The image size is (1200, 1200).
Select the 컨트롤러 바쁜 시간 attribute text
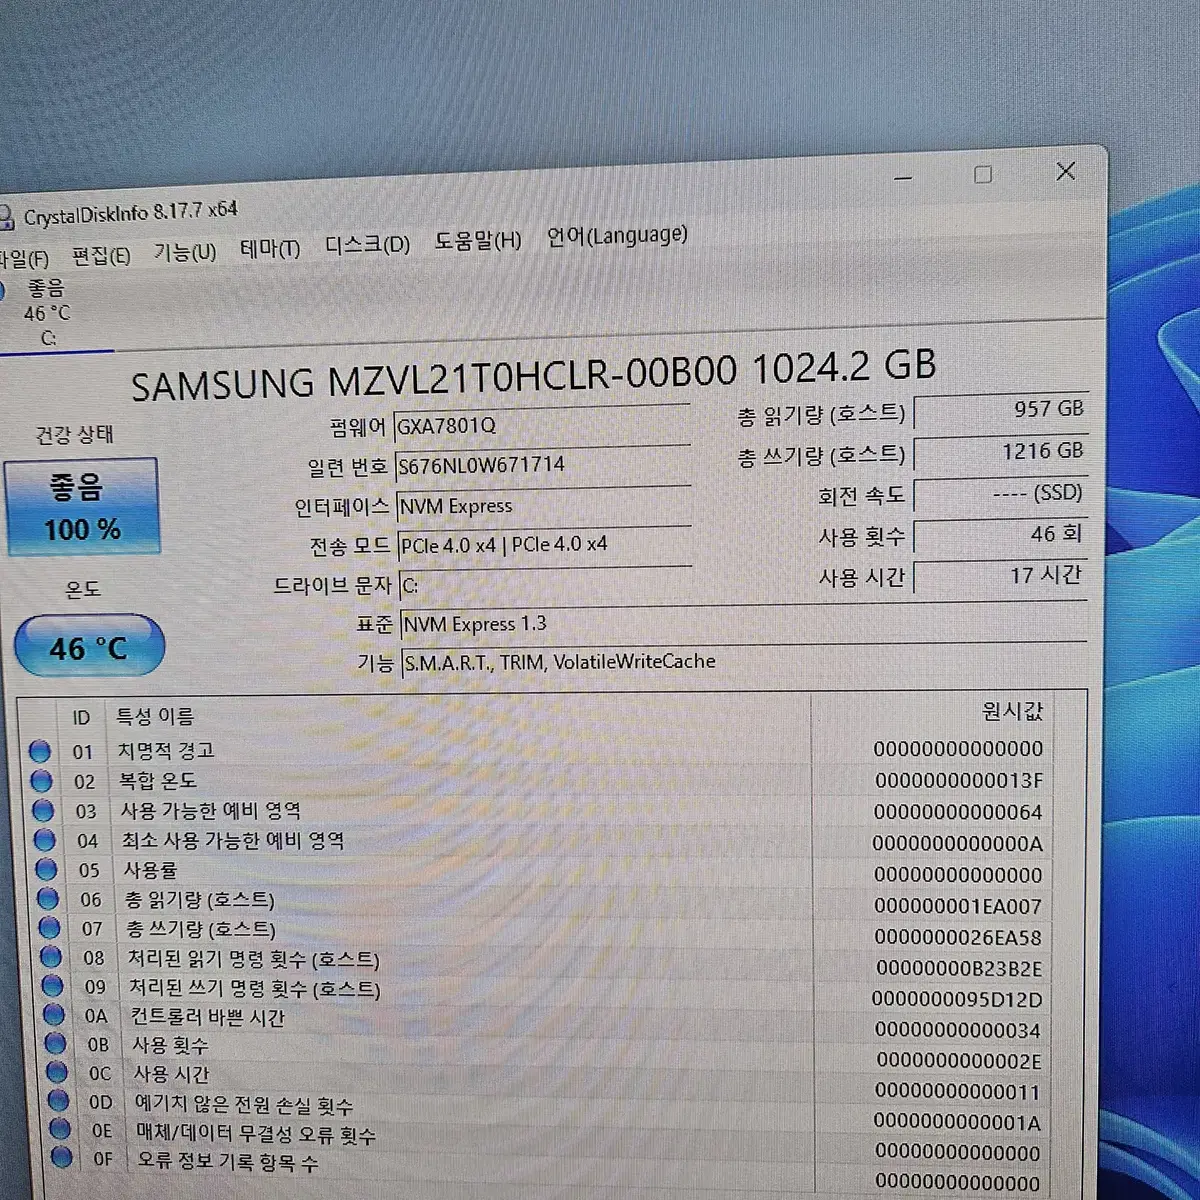click(x=208, y=1016)
